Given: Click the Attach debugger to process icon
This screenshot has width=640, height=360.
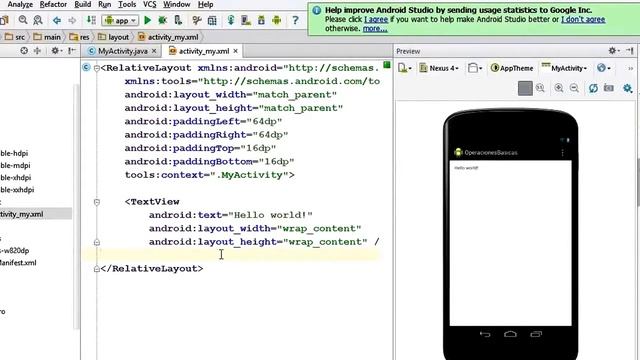Looking at the screenshot, I should tap(178, 20).
